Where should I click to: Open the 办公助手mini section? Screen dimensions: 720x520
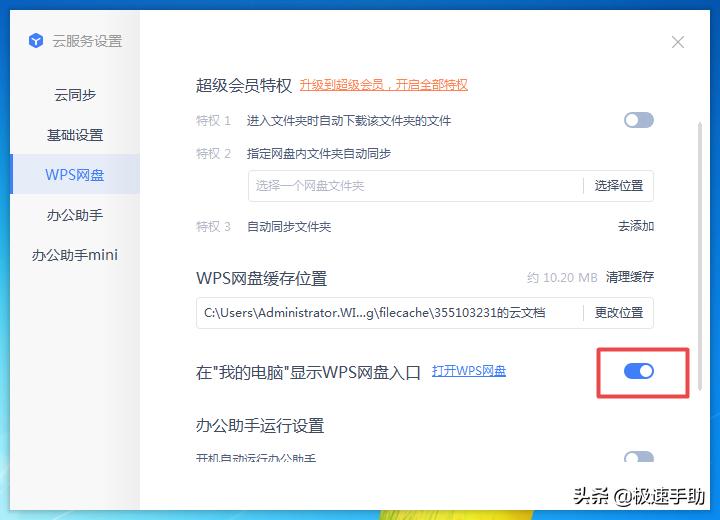[75, 254]
